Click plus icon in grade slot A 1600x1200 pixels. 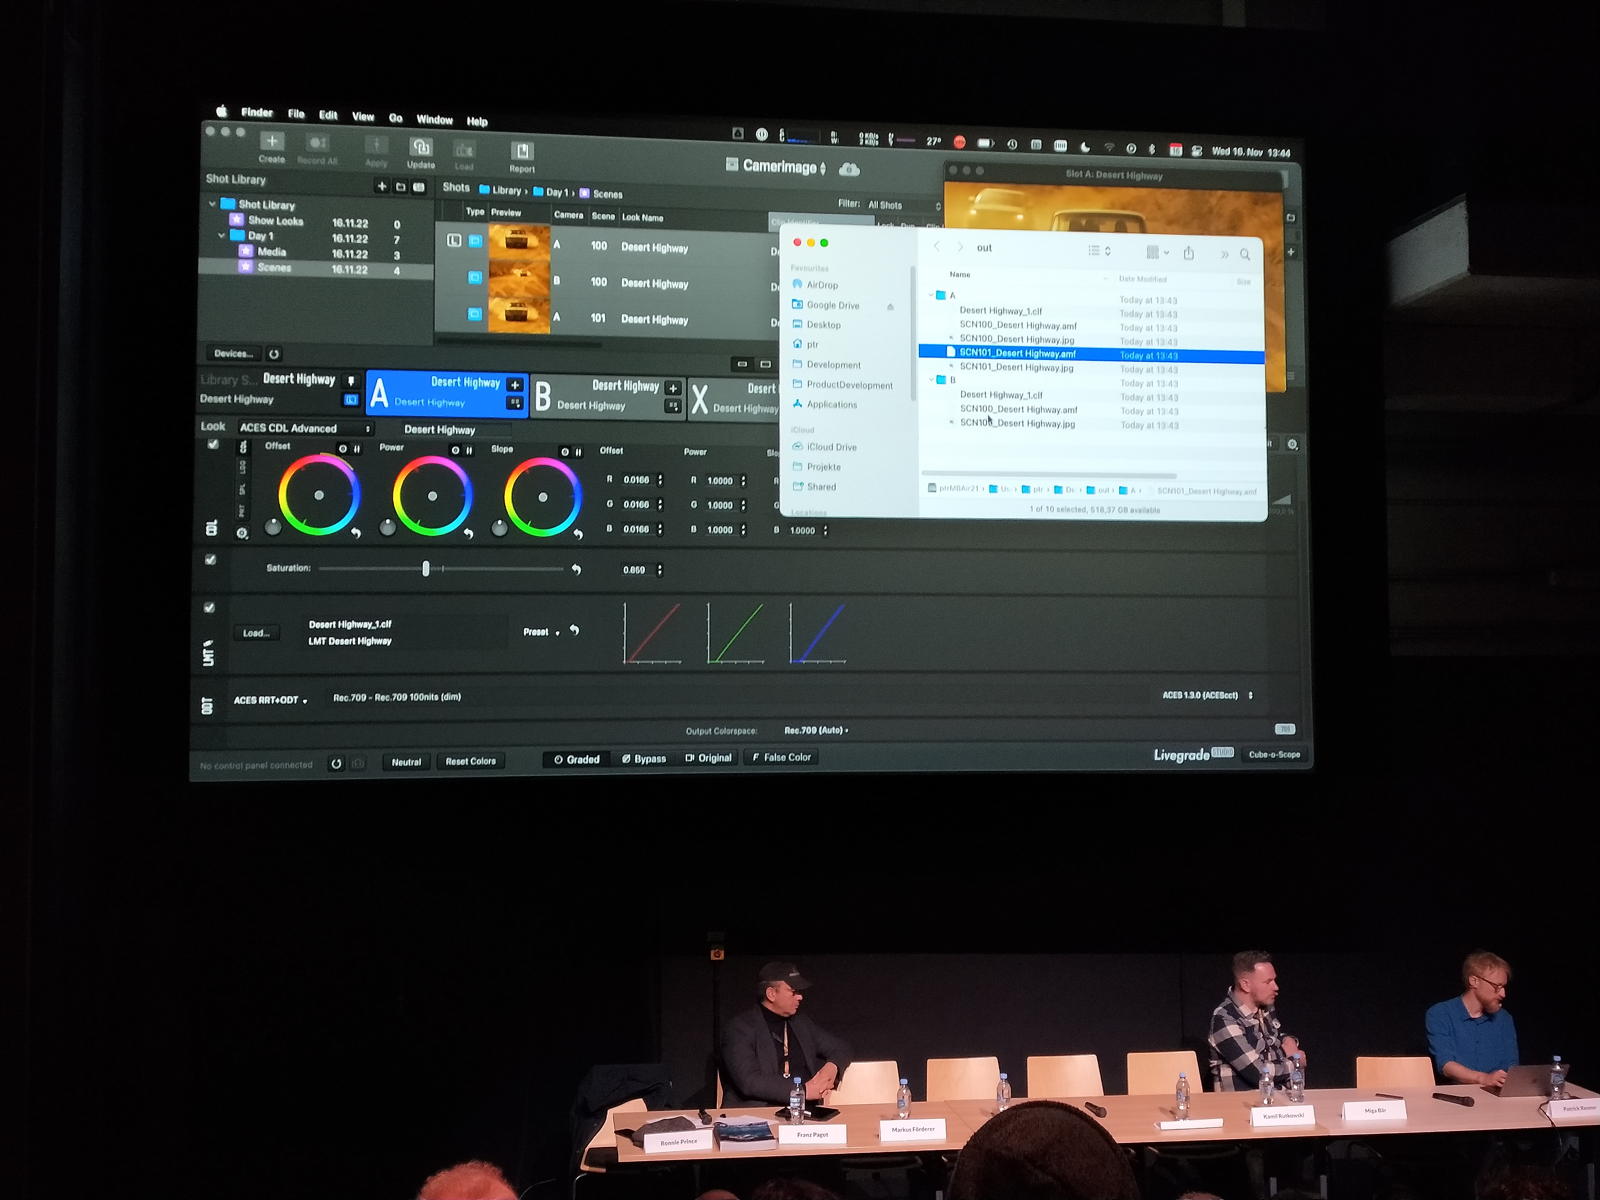point(515,385)
